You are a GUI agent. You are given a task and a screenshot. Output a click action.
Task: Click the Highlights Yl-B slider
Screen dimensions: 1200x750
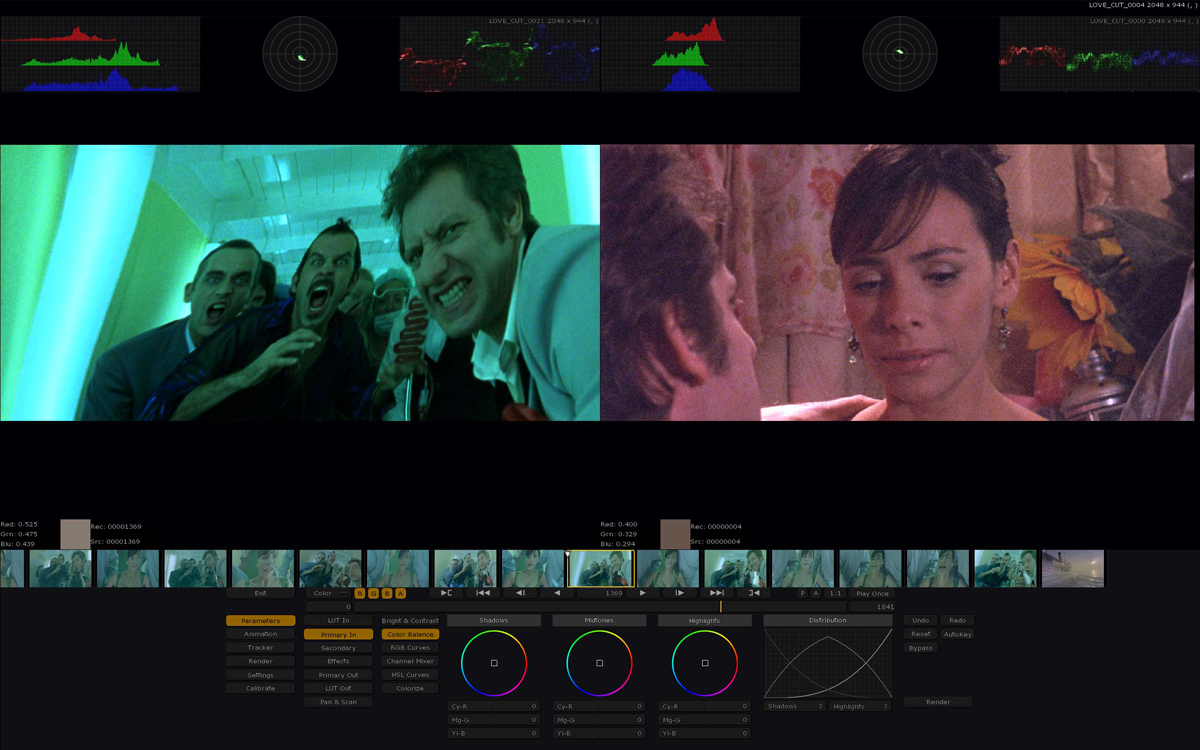(705, 733)
